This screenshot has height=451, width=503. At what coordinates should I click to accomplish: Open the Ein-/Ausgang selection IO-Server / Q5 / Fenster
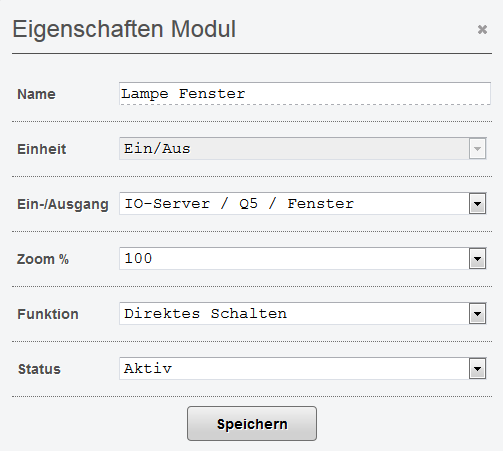pos(303,203)
